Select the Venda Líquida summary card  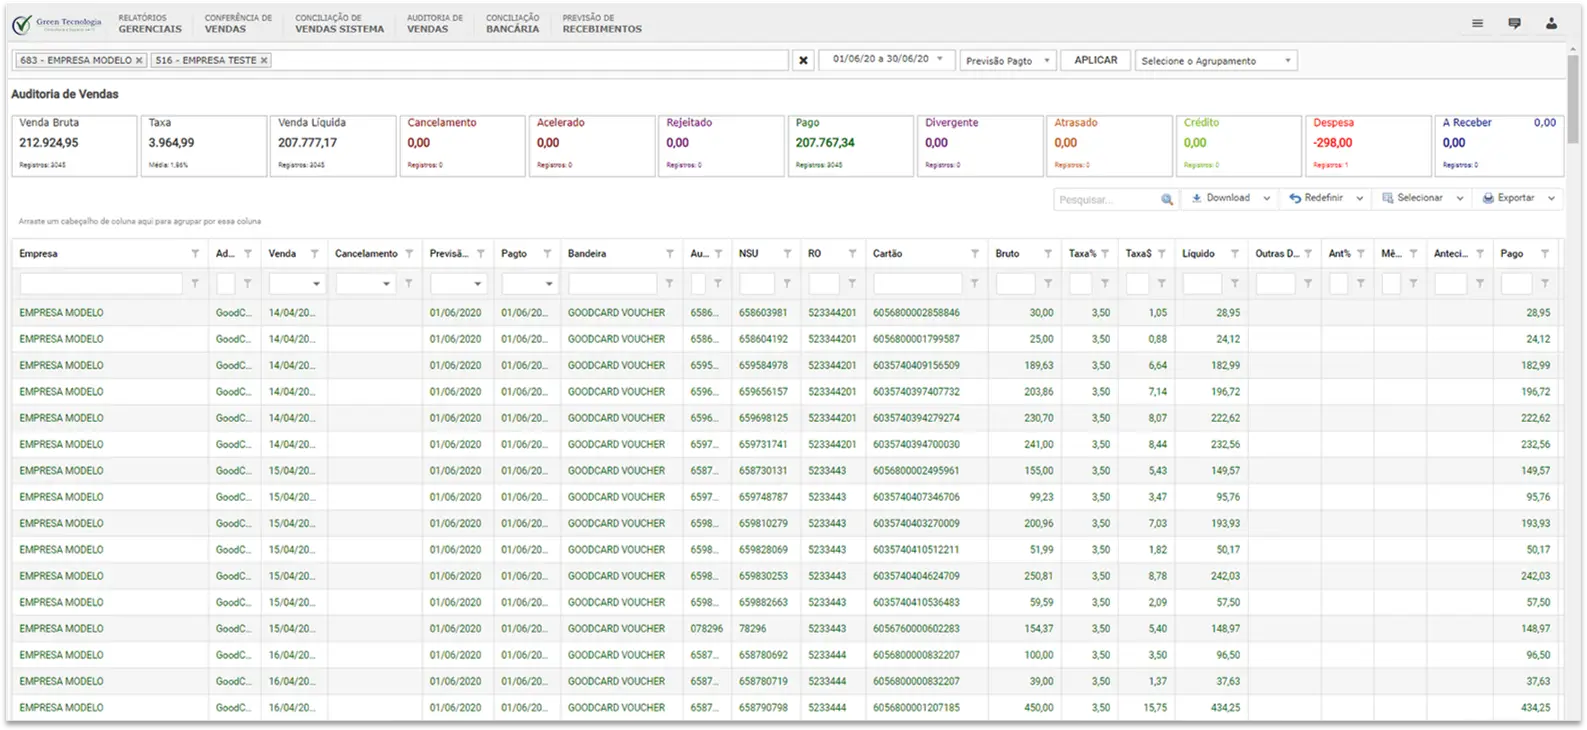coord(333,146)
